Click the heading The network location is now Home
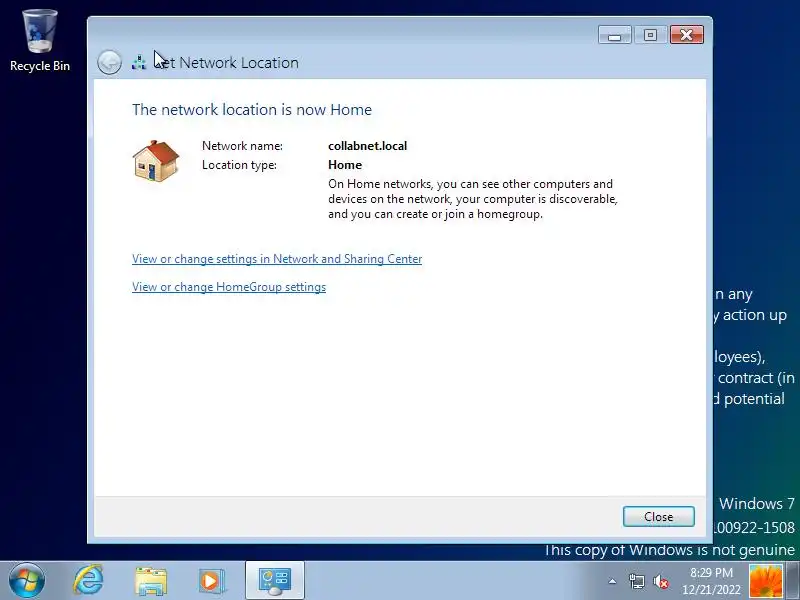The width and height of the screenshot is (800, 600). pyautogui.click(x=252, y=110)
